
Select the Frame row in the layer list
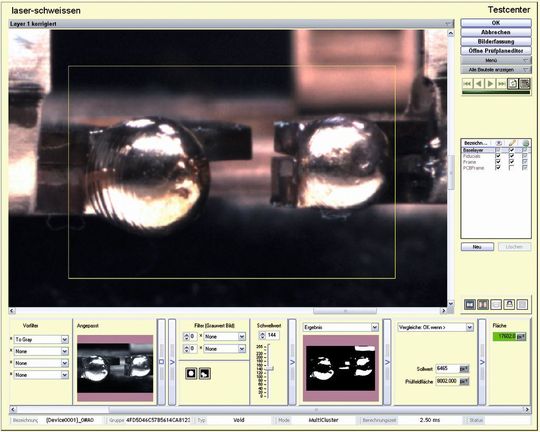point(496,162)
